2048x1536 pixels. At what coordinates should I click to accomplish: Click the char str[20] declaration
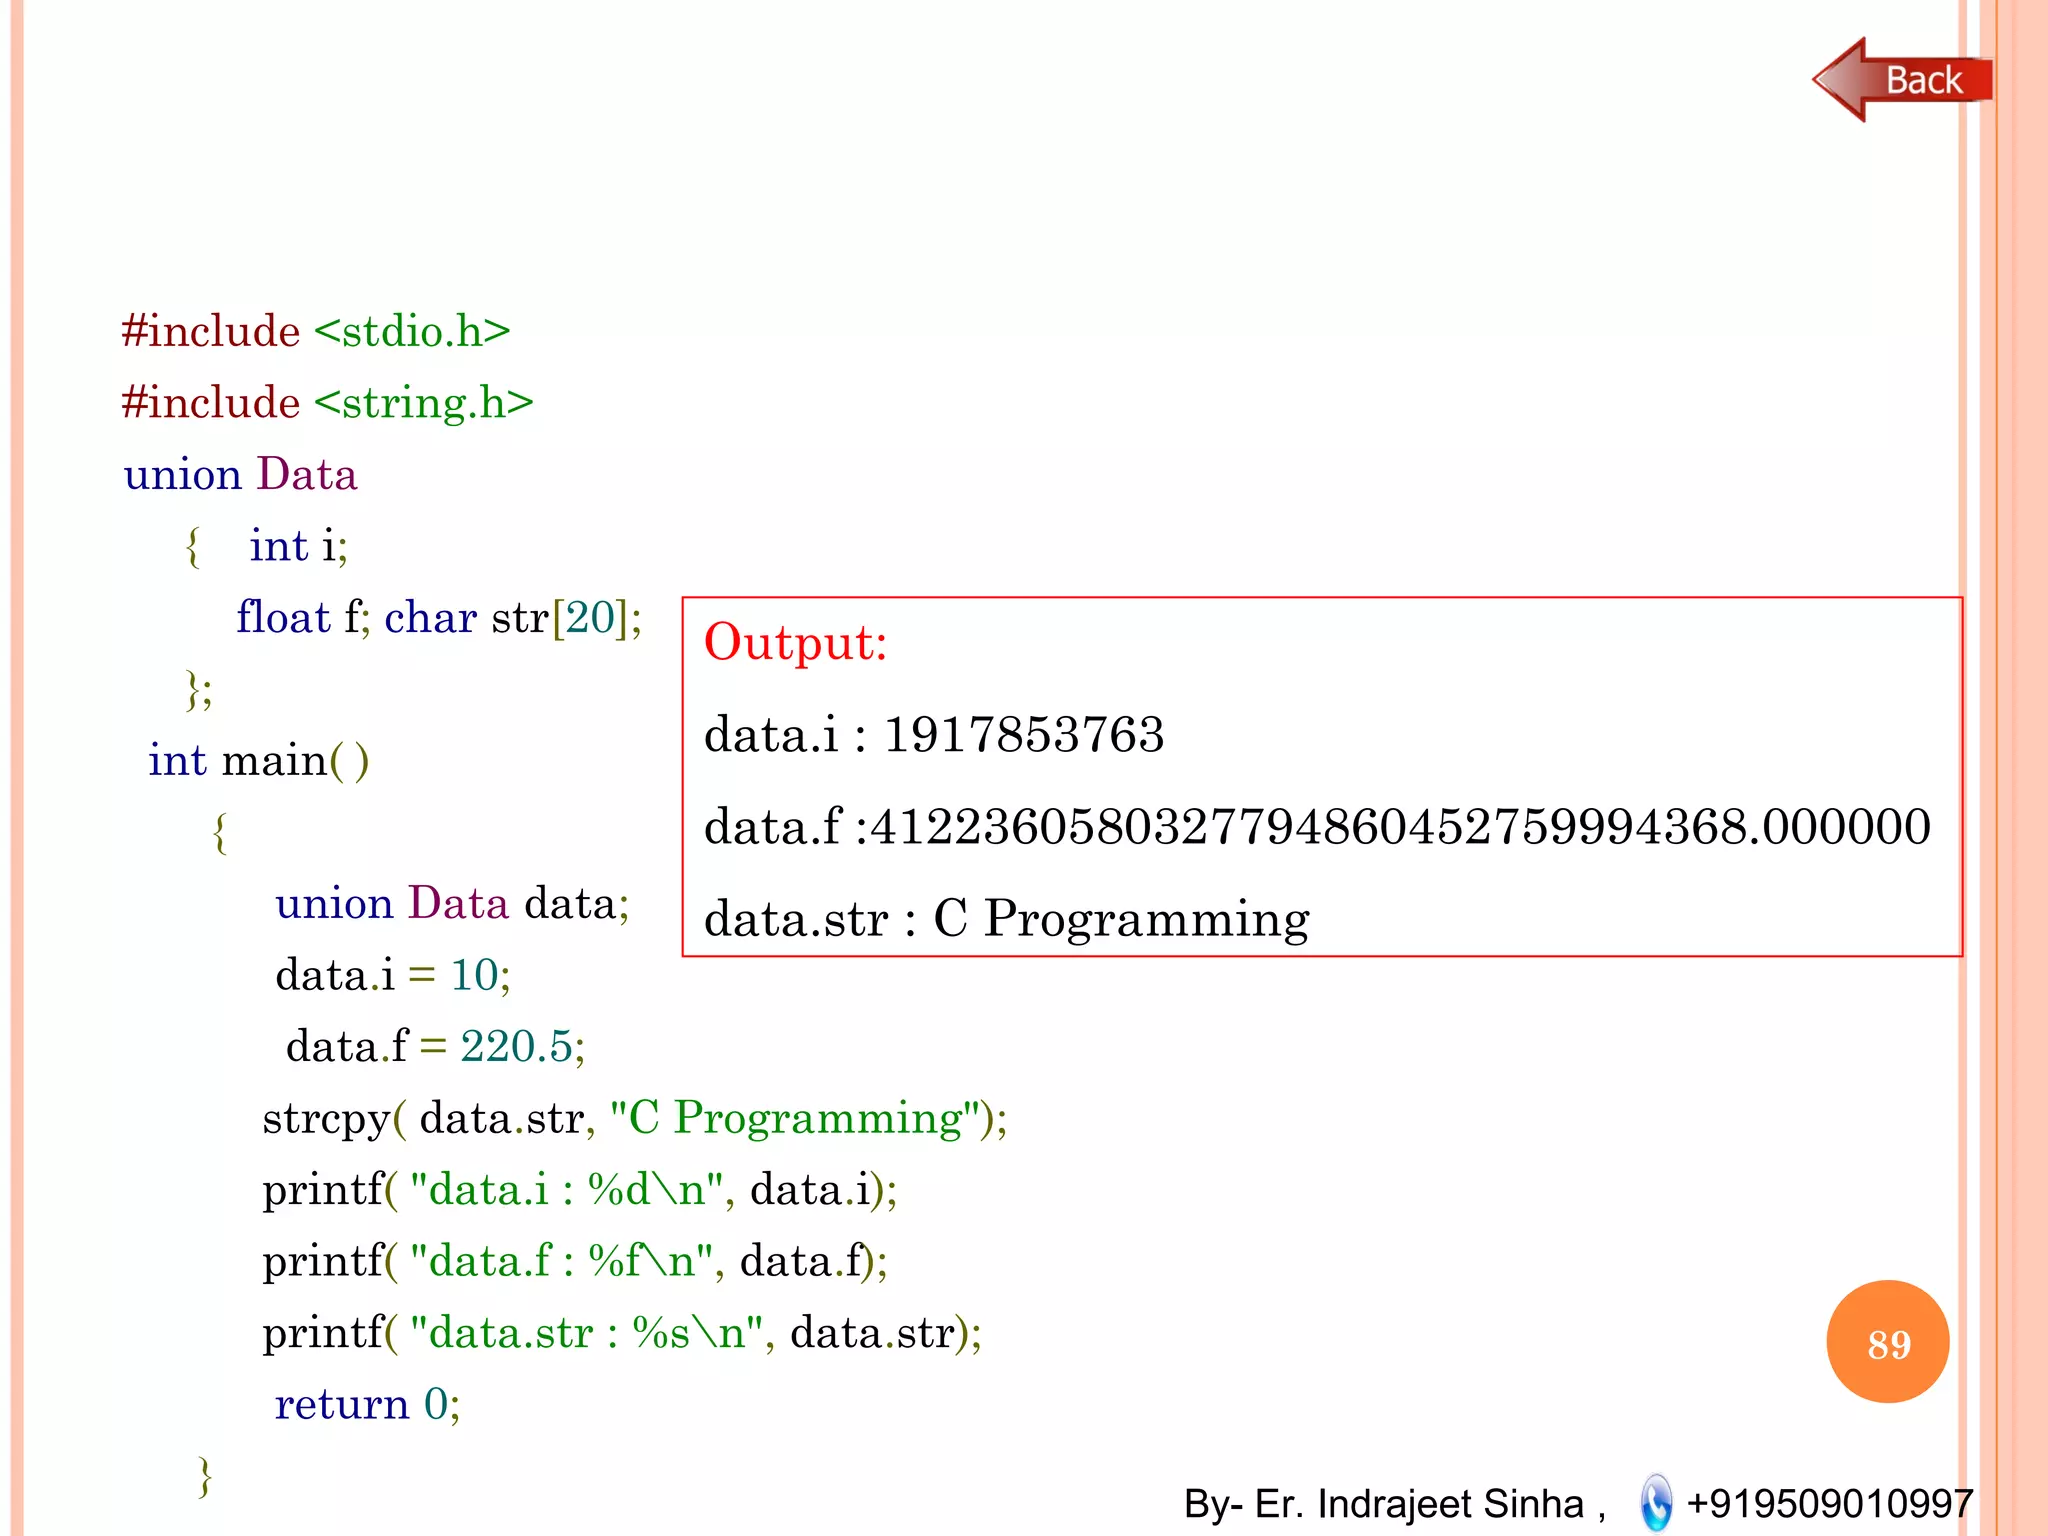(512, 618)
